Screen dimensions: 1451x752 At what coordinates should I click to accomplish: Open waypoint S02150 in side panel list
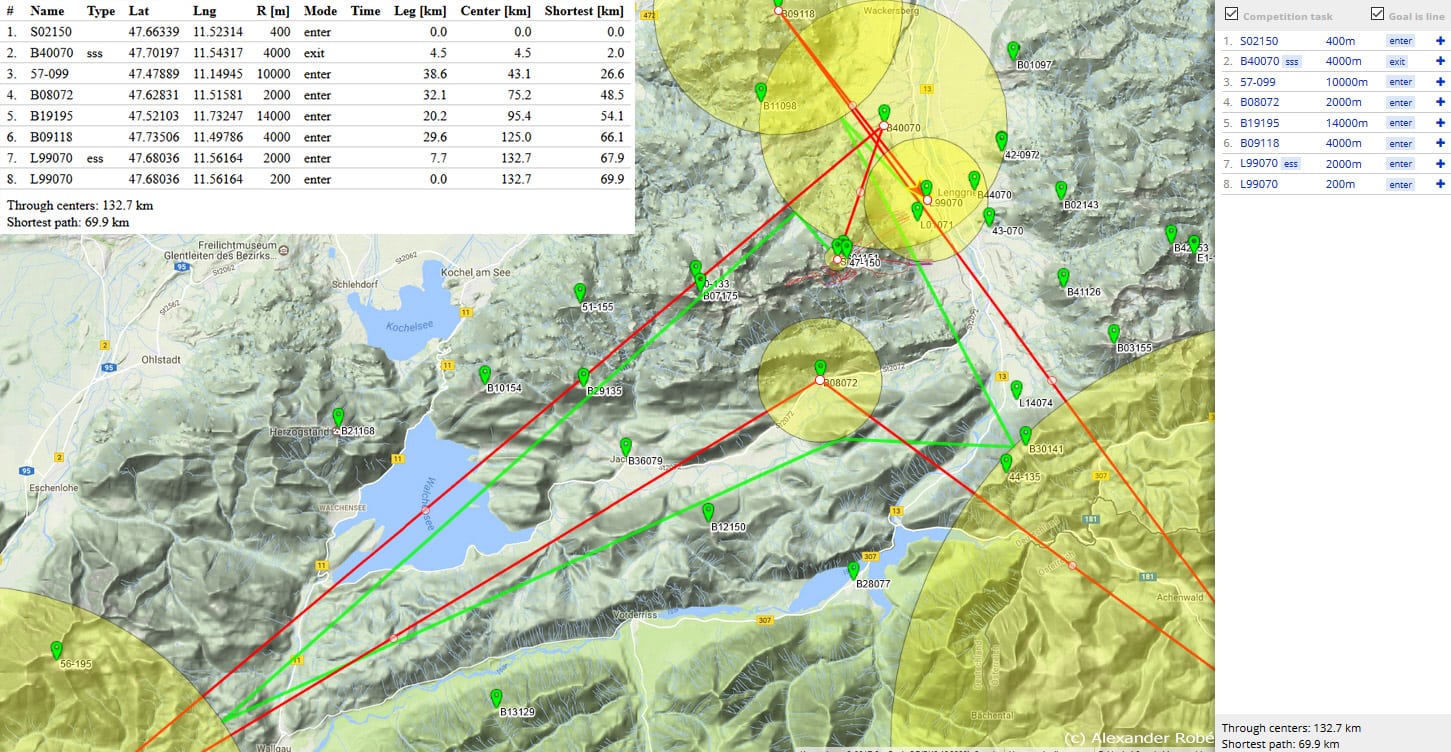[x=1259, y=42]
